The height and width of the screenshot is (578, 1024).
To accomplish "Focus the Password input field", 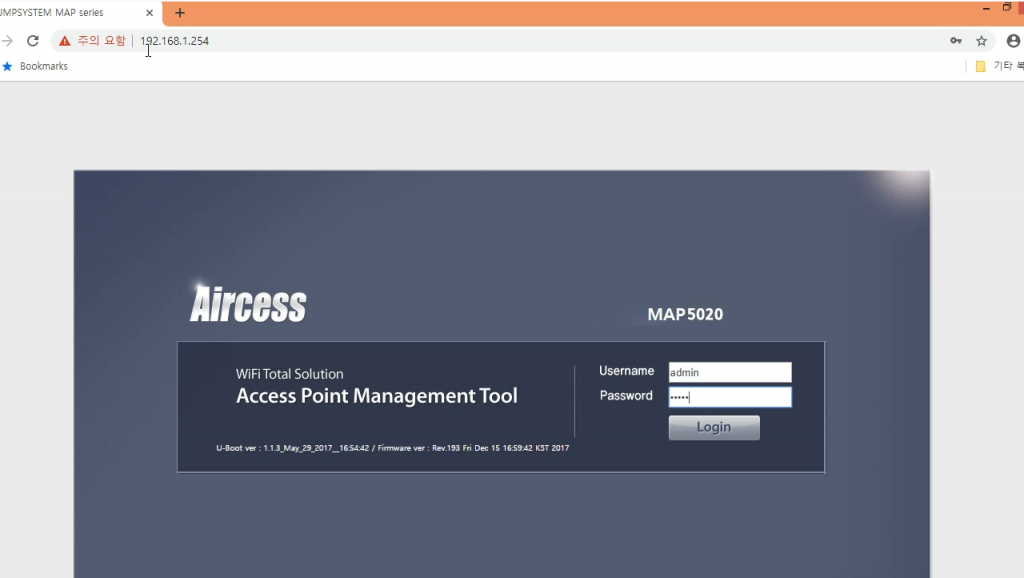I will 729,397.
